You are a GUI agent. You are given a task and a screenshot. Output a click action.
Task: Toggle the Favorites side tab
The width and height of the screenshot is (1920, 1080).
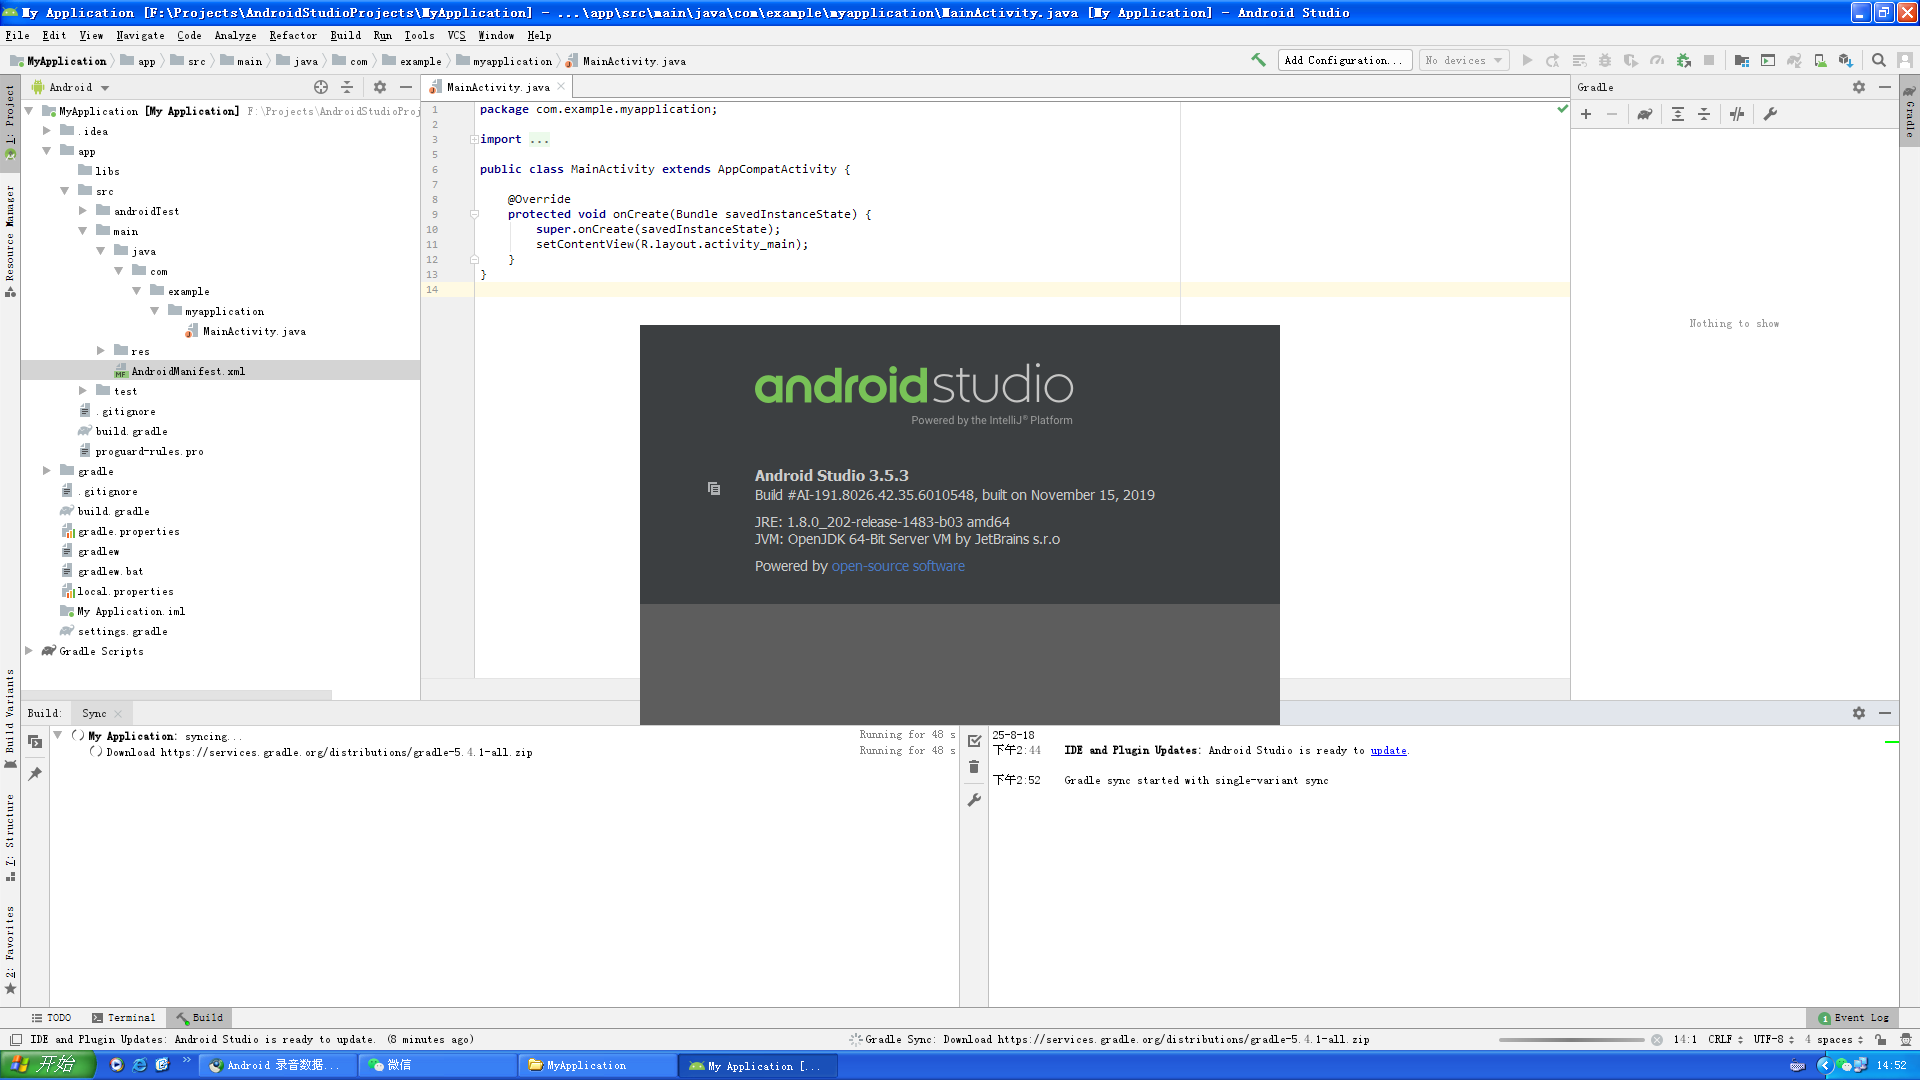click(10, 950)
